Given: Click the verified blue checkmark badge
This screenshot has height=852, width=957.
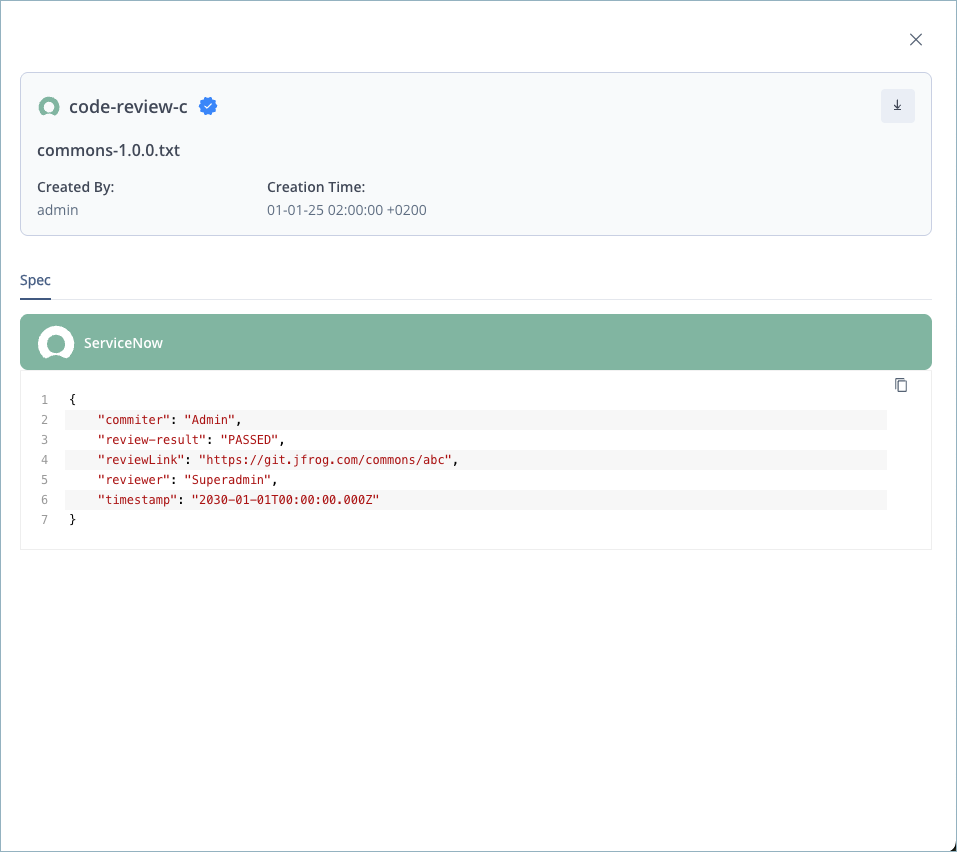Looking at the screenshot, I should pyautogui.click(x=208, y=105).
